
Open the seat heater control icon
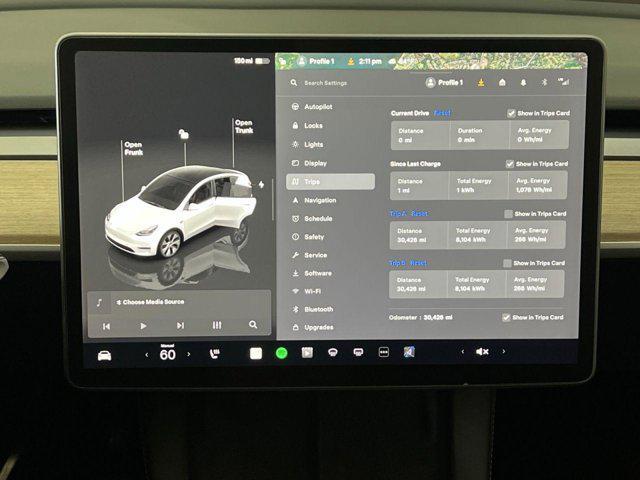pos(215,354)
